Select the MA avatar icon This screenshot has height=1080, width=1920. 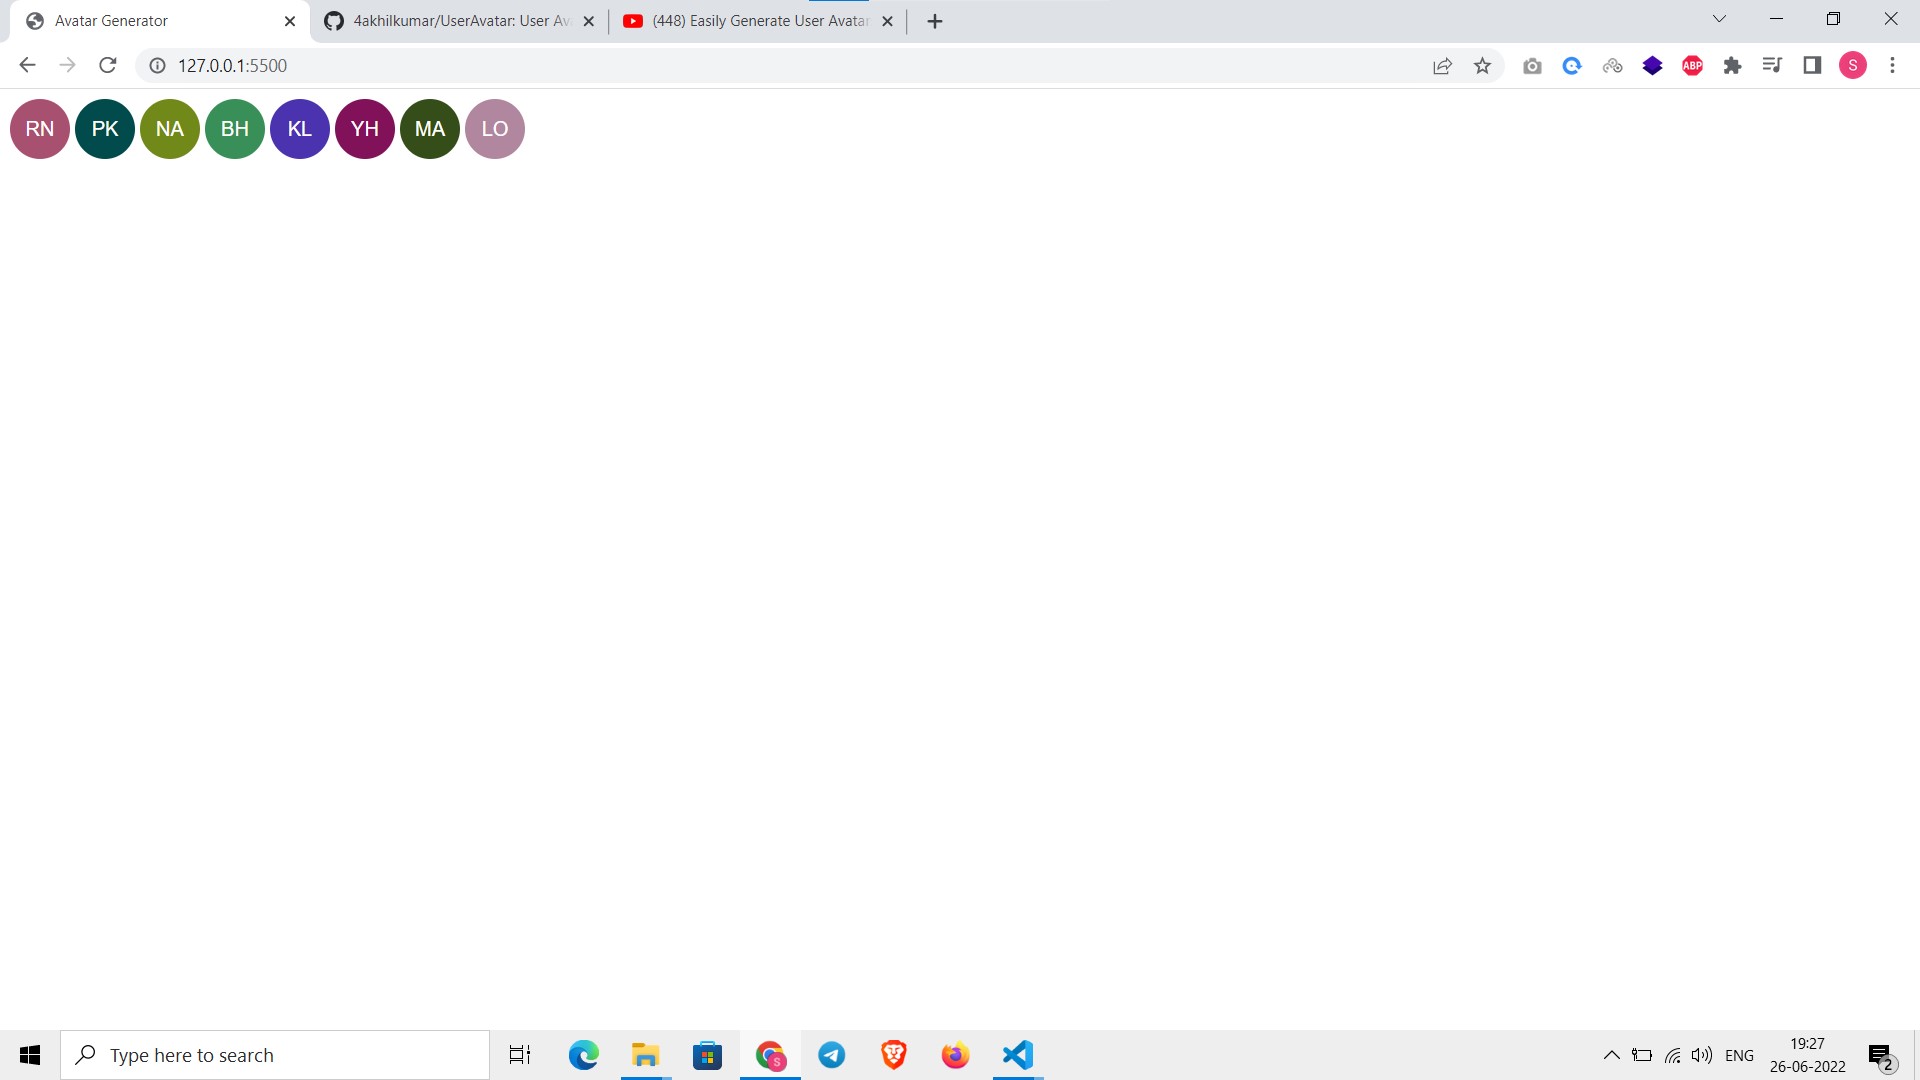tap(430, 128)
